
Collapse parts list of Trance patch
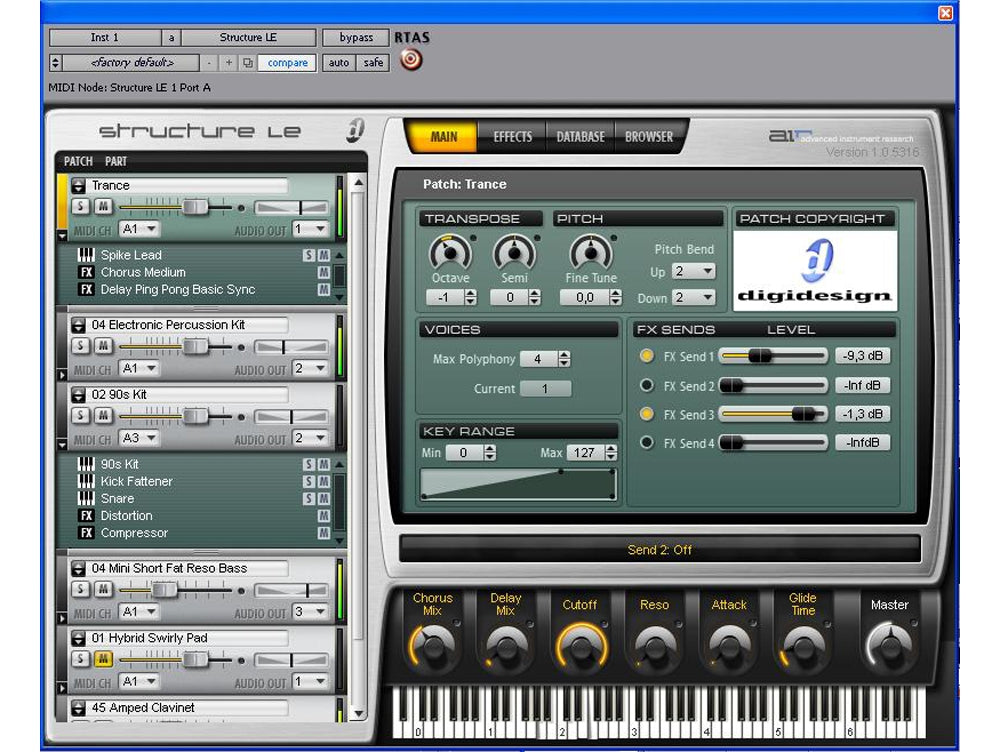62,235
